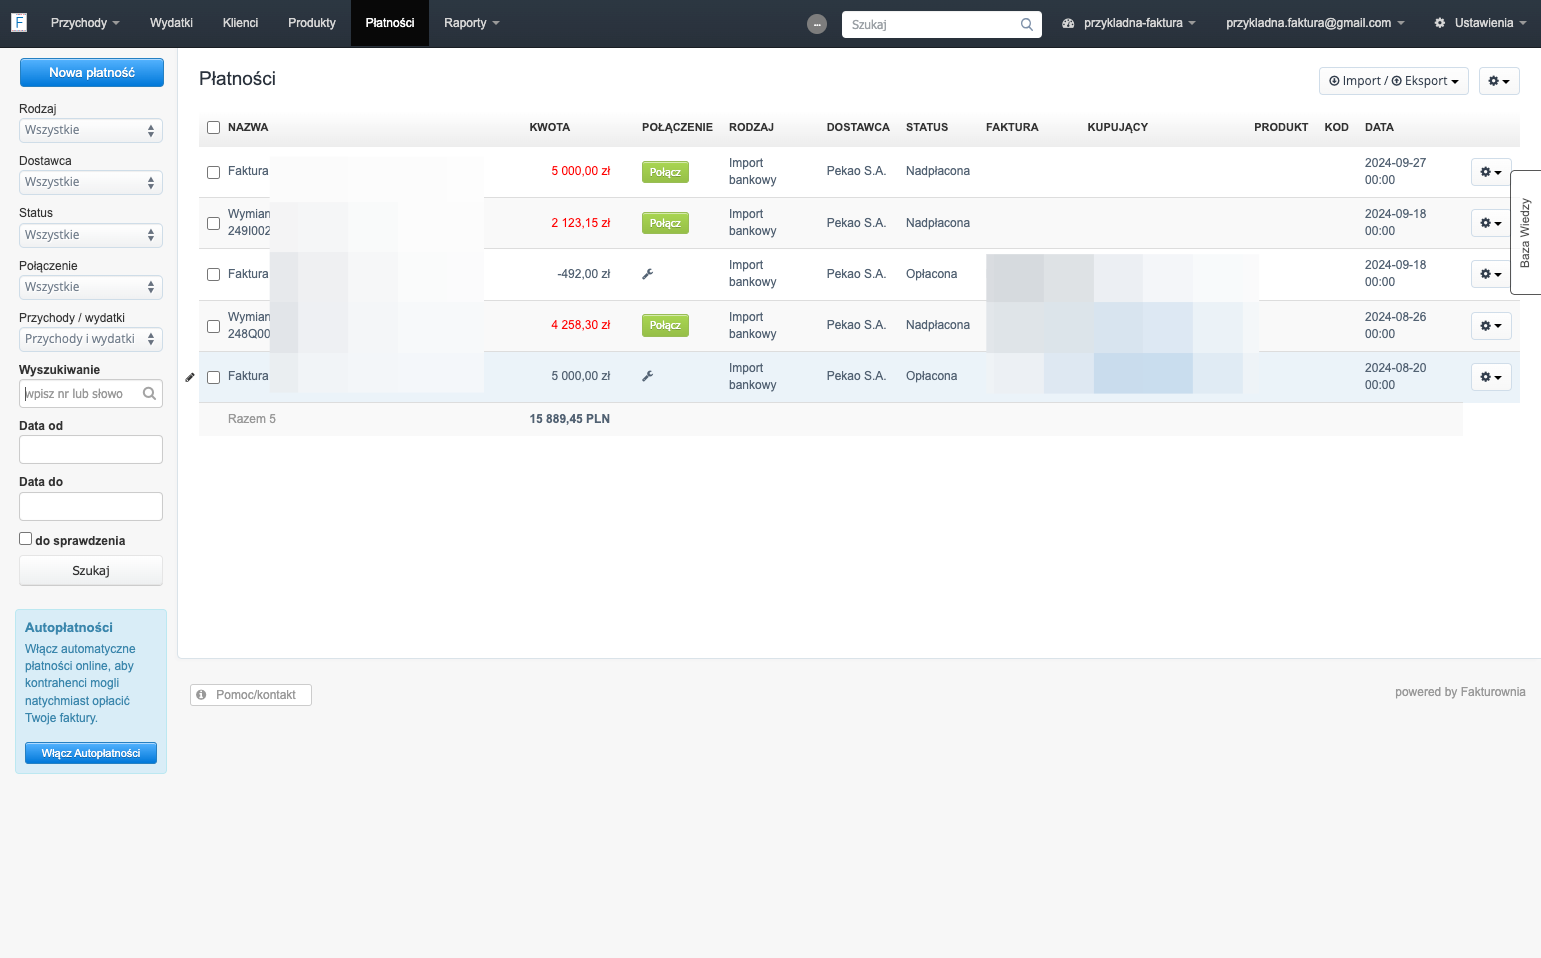Click the search magnifier in top bar
Screen dimensions: 1541x958
coord(1026,25)
